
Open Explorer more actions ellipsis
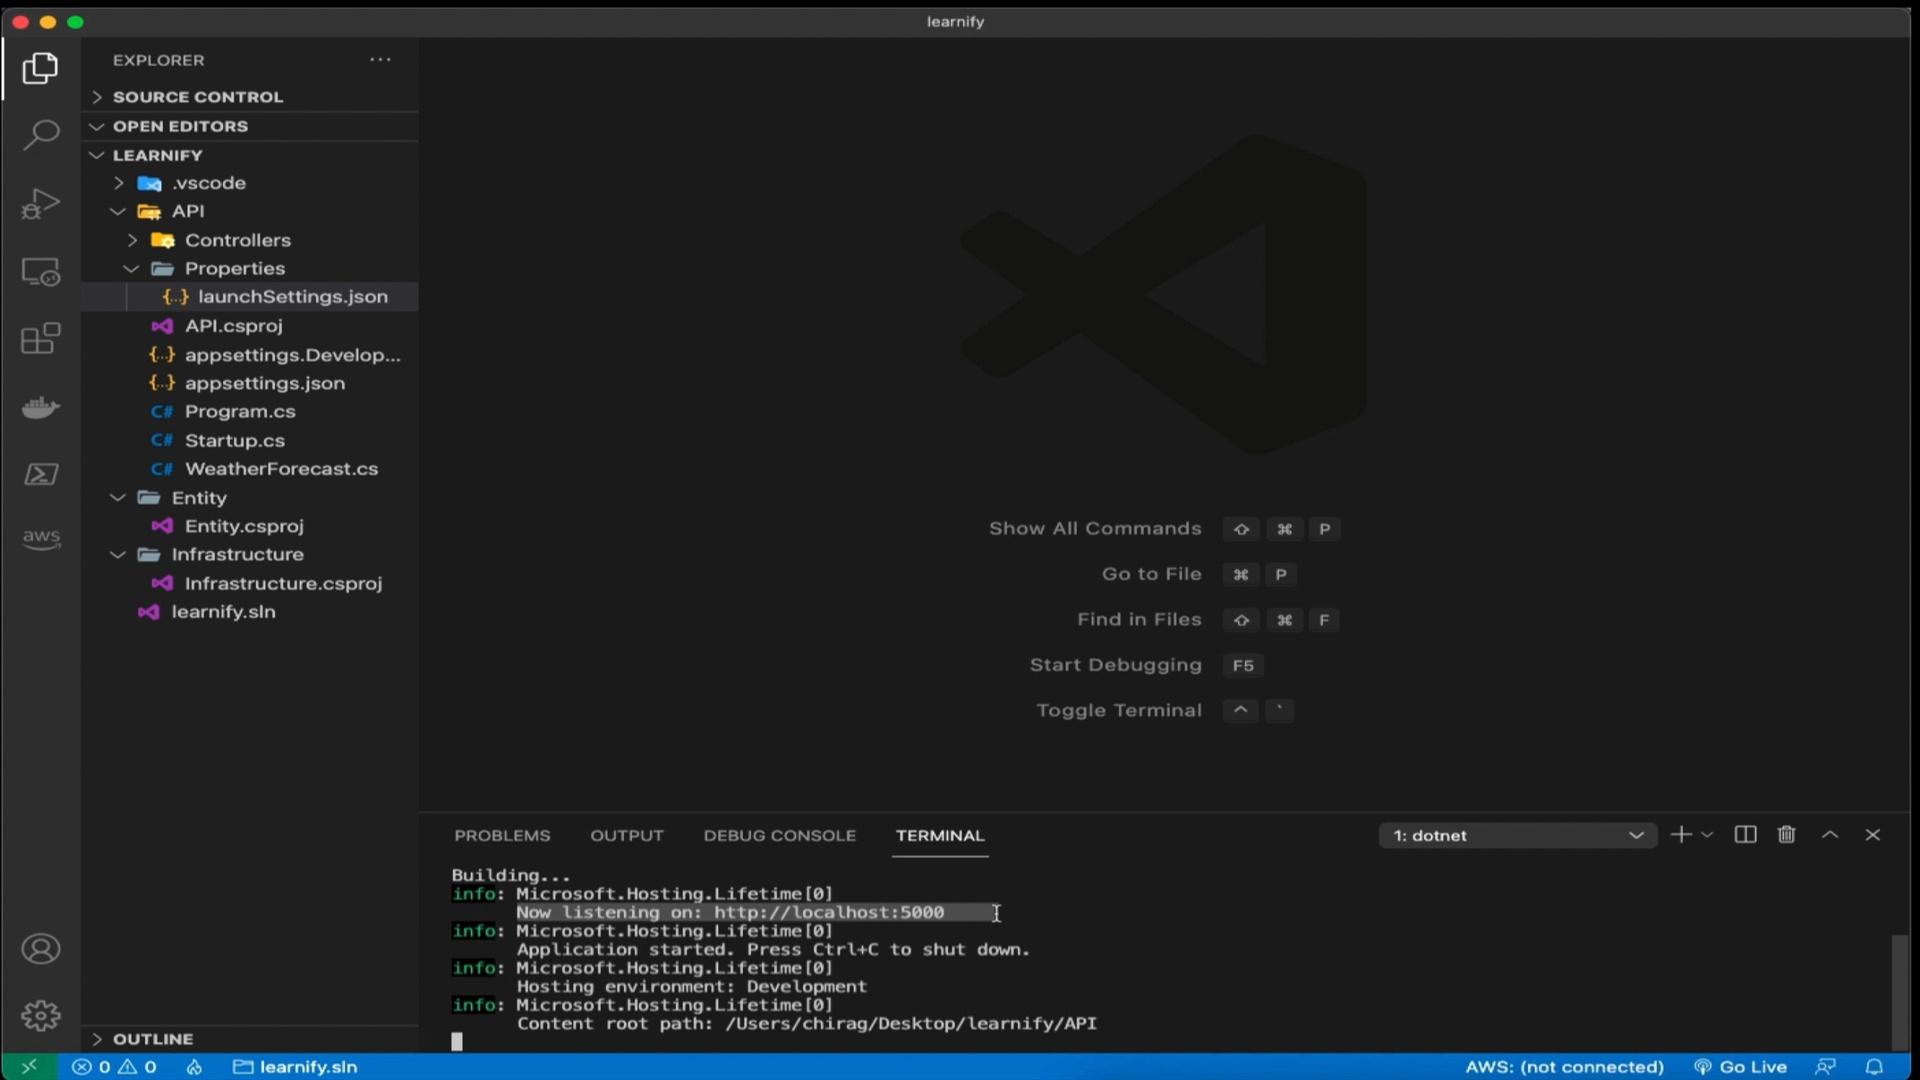click(x=380, y=60)
